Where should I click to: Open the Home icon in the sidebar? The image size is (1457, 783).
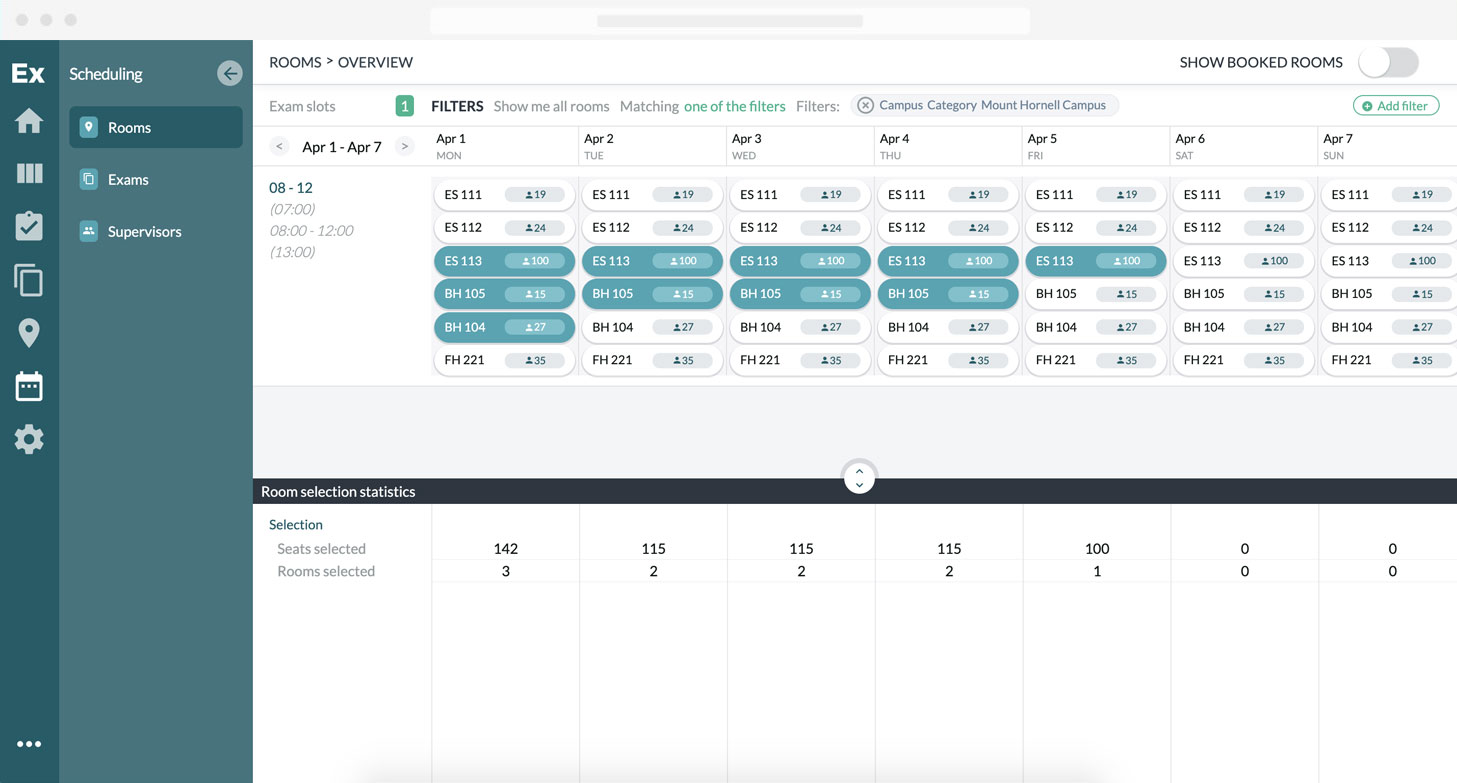(29, 121)
